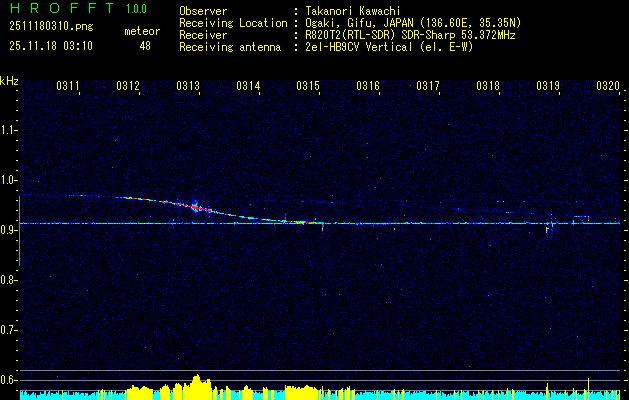Click the tallest yellow power peak at bottom
The image size is (629, 400).
(x=197, y=383)
